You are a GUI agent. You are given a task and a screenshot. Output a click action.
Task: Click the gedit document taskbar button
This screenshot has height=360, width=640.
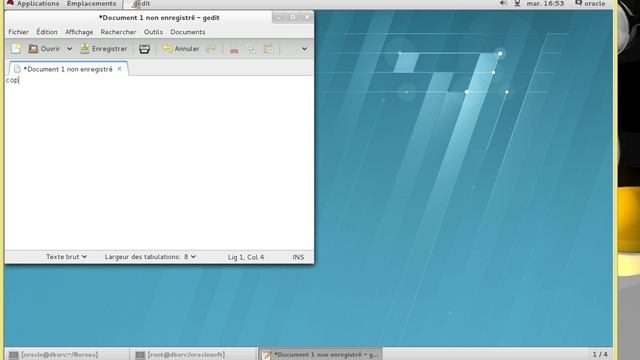coord(320,355)
